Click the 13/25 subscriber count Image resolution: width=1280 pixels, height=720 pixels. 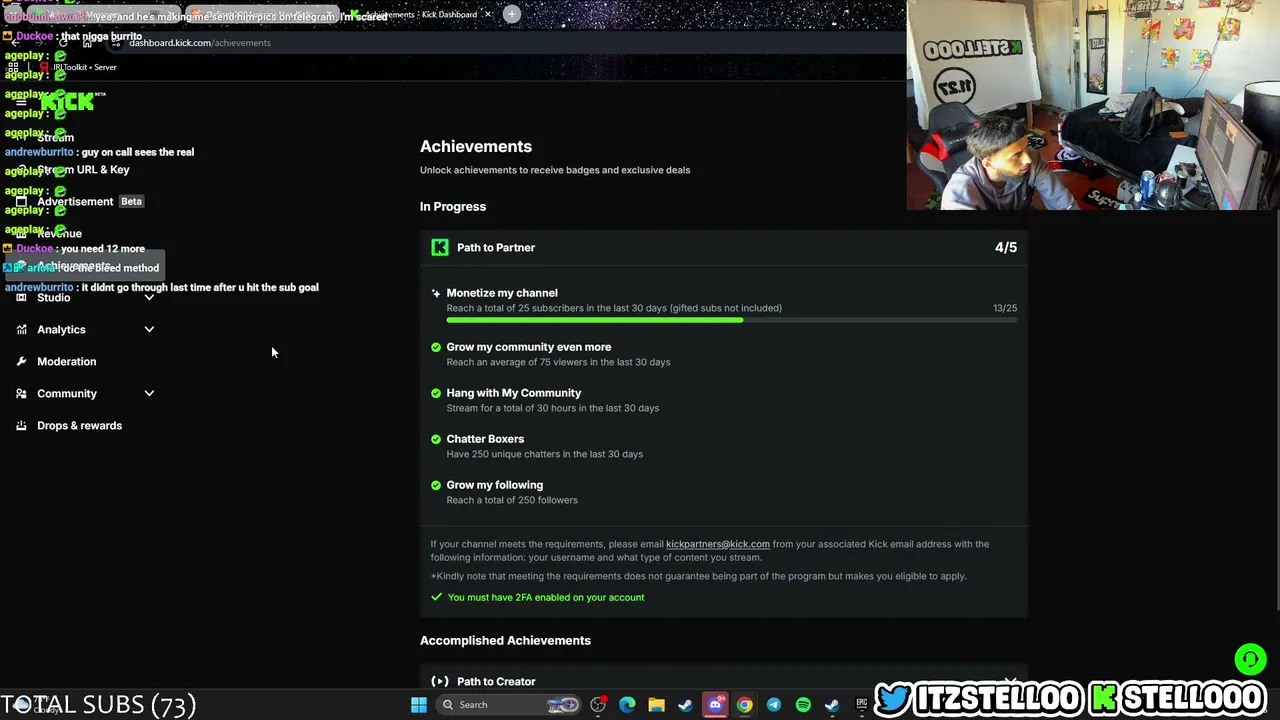point(1005,308)
